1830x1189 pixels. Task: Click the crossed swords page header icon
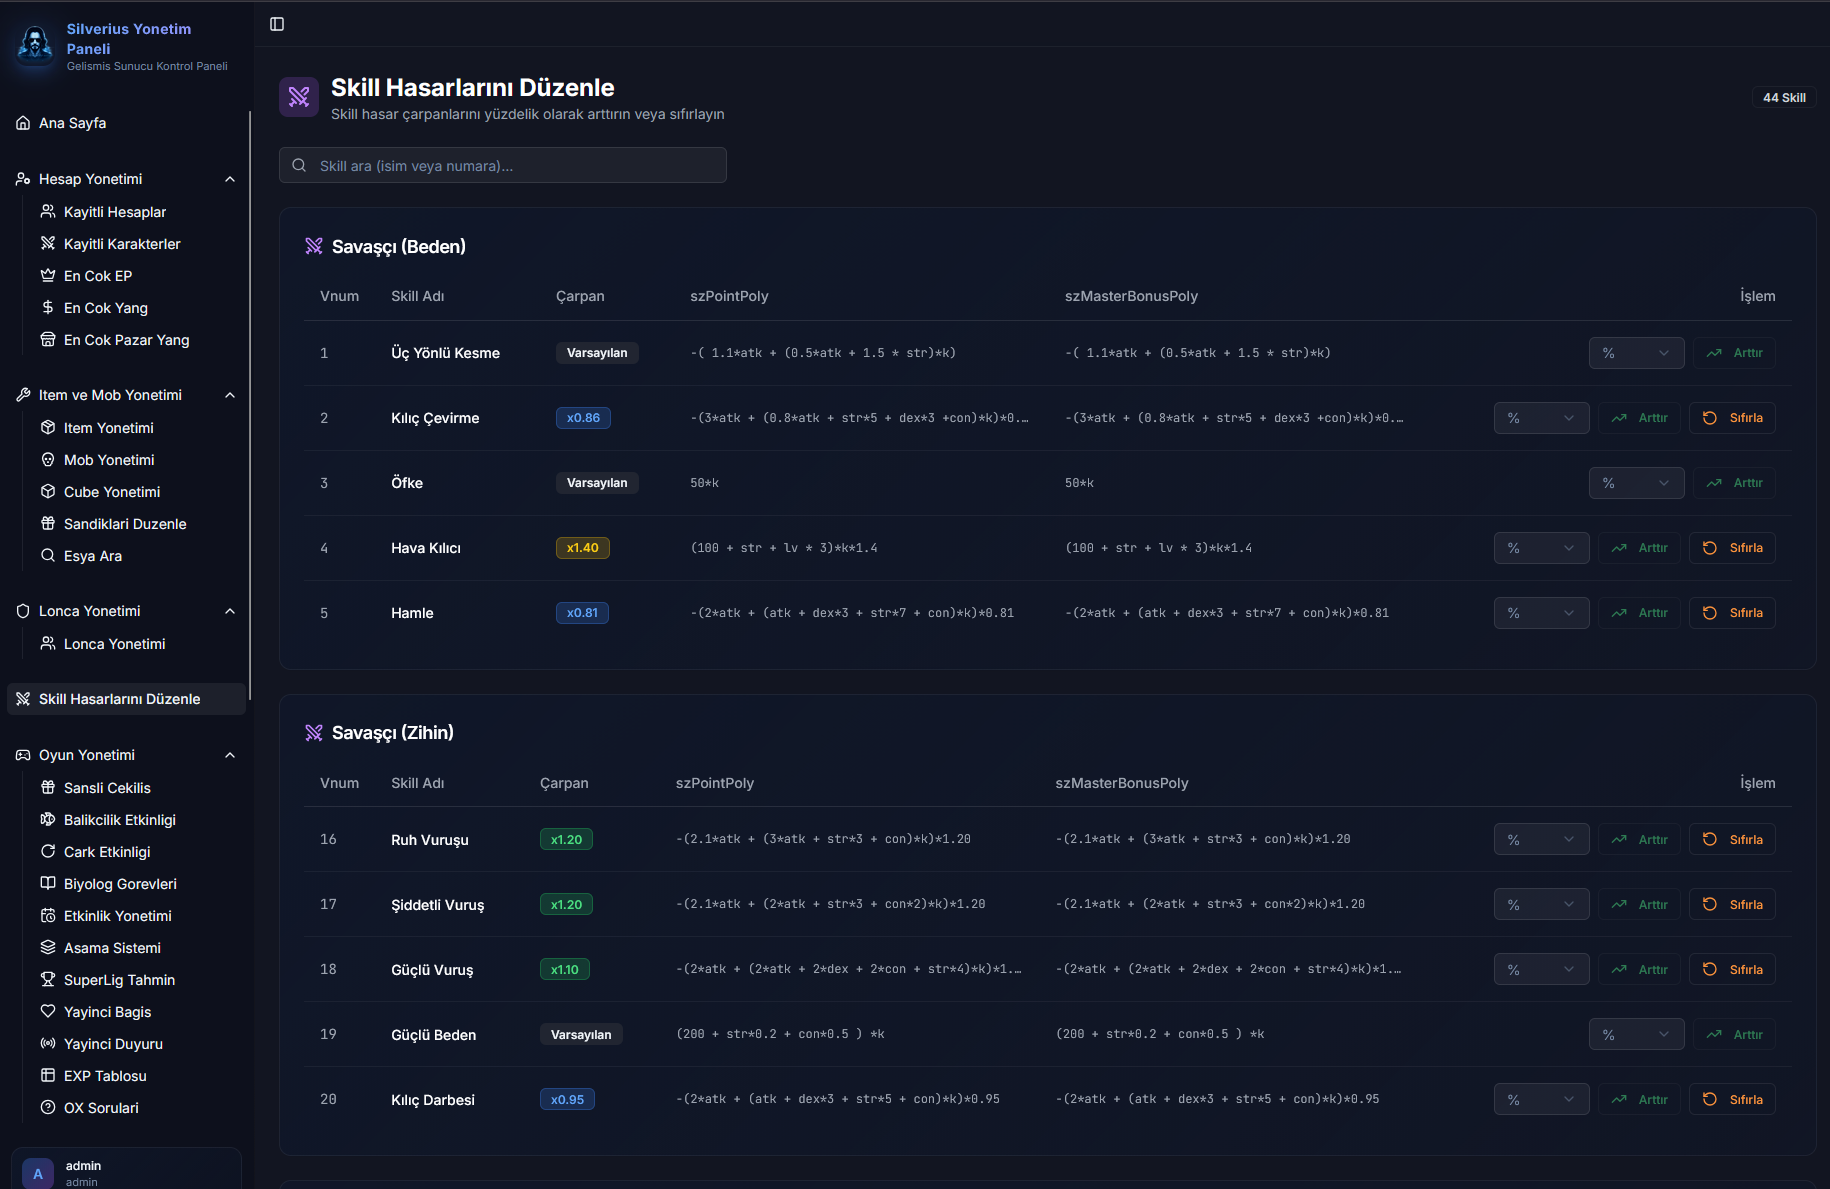pos(299,97)
